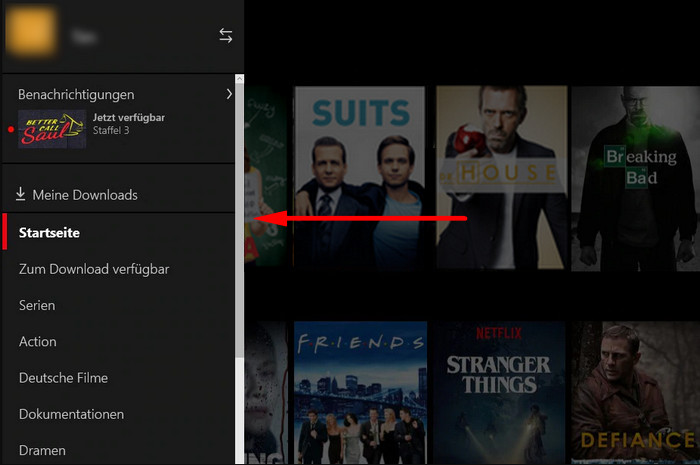This screenshot has height=465, width=700.
Task: Open Deutsche Filme category
Action: tap(63, 378)
